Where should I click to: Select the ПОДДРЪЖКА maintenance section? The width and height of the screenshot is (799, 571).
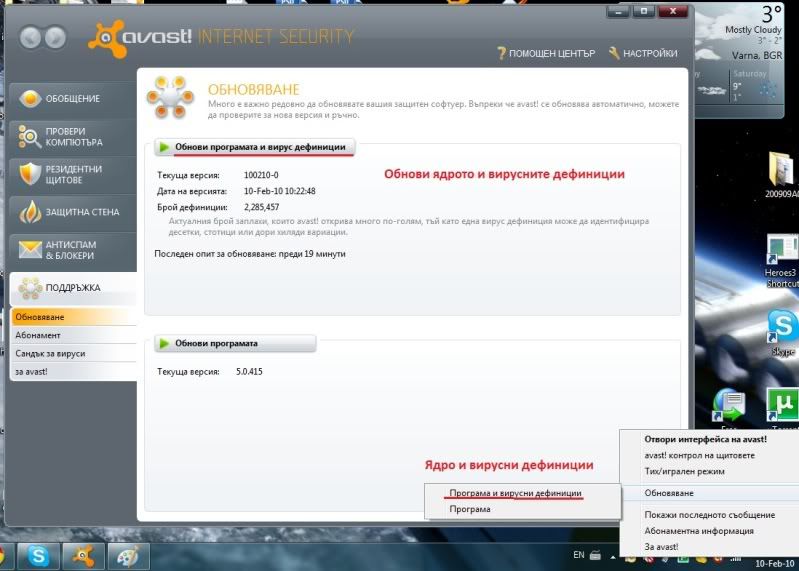point(72,288)
